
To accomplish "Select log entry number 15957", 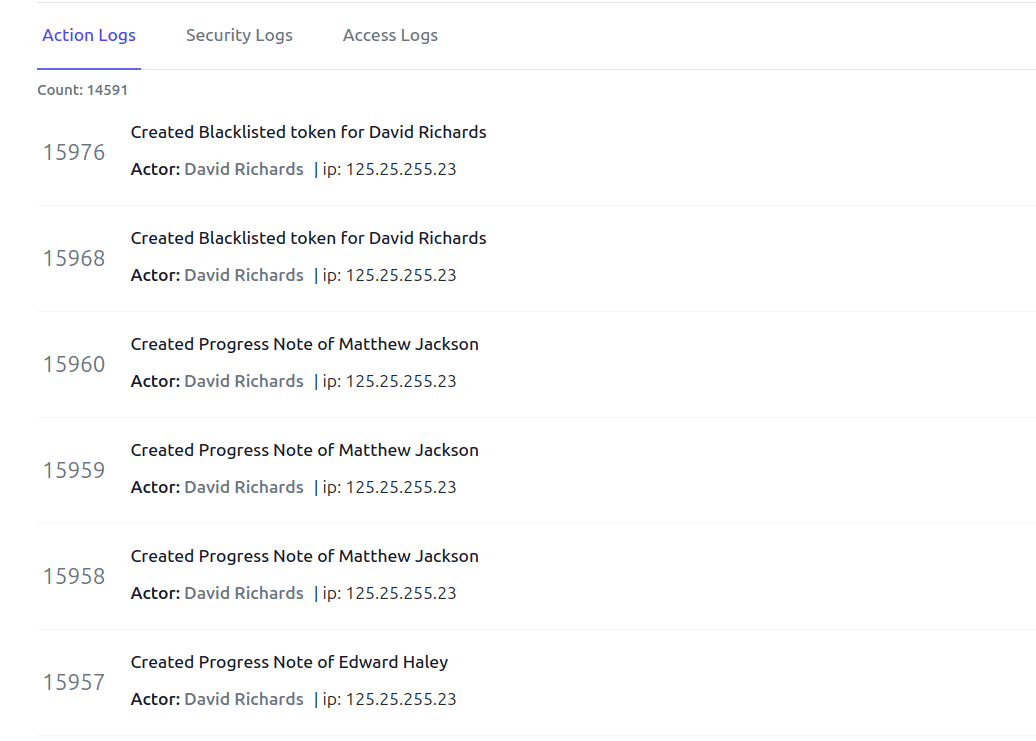I will 74,682.
